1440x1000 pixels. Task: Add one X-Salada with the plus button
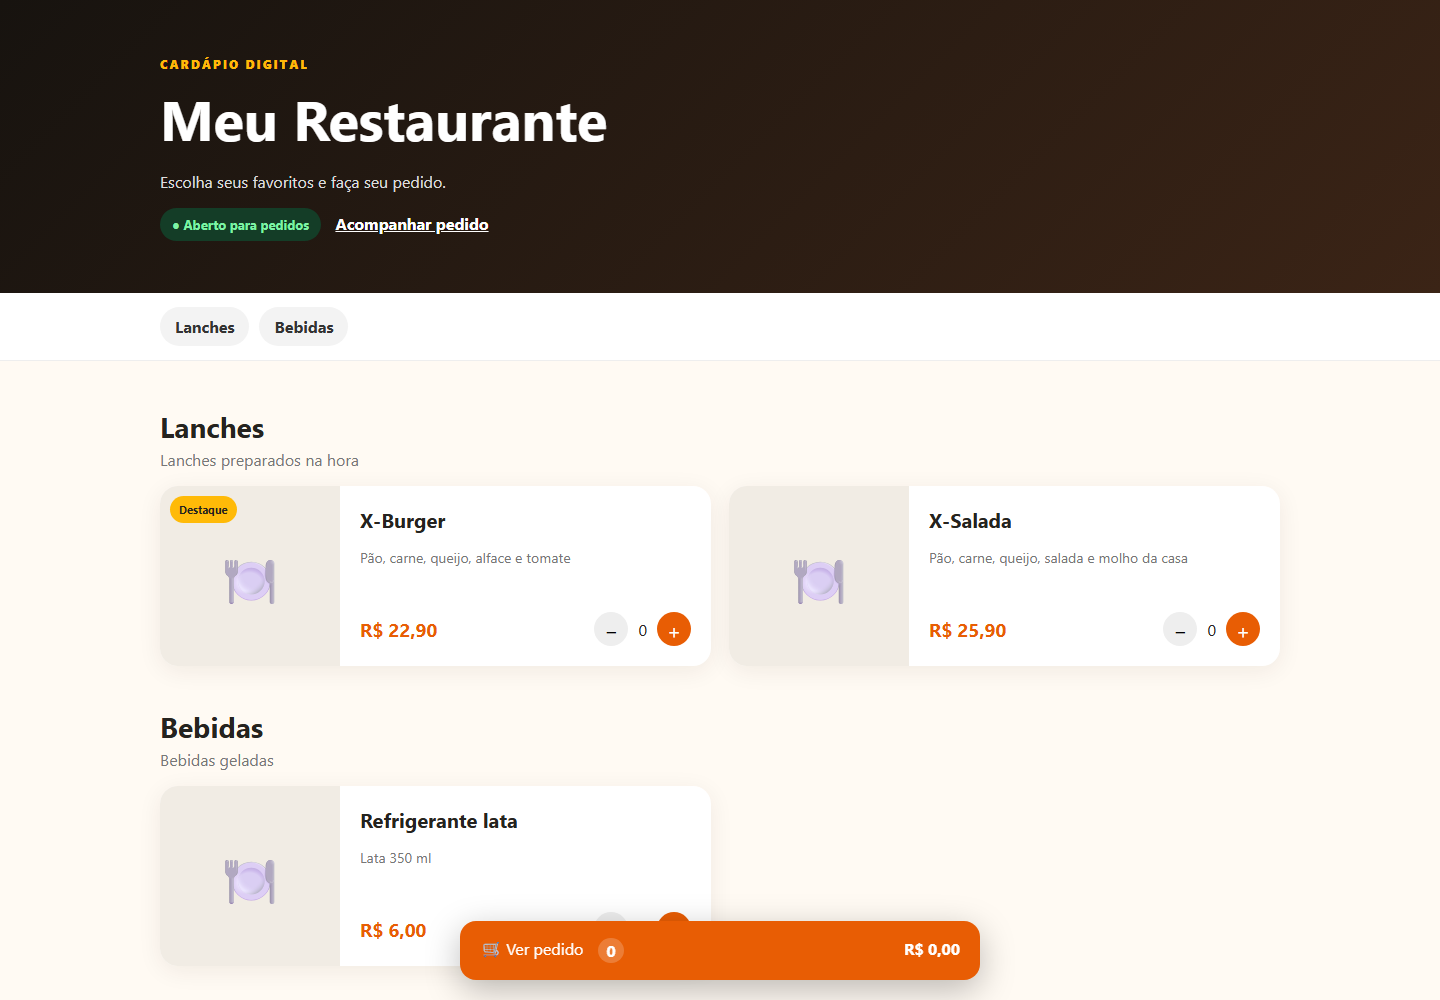point(1243,629)
